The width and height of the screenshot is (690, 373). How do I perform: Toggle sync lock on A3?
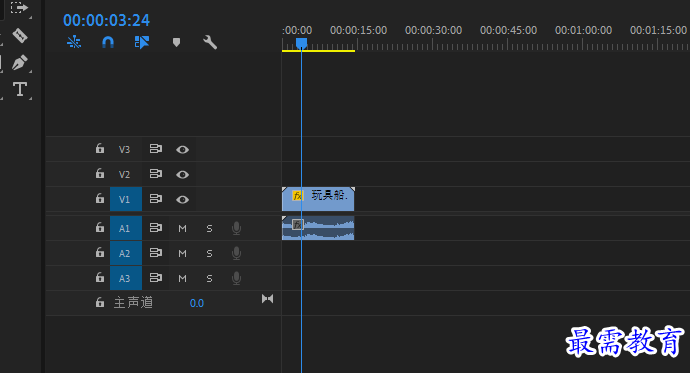click(156, 278)
